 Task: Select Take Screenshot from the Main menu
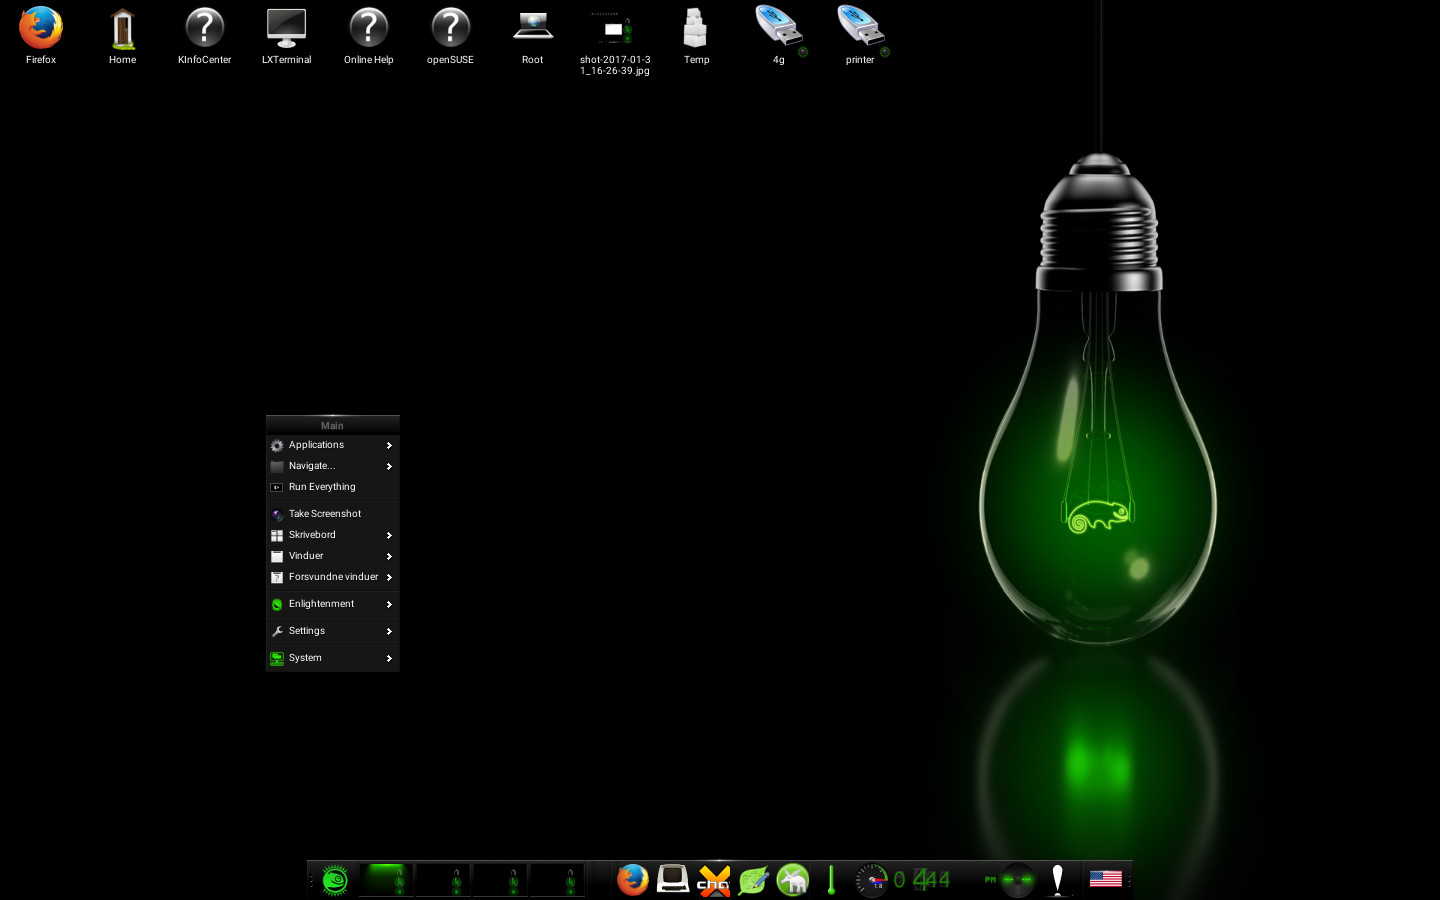[x=325, y=514]
